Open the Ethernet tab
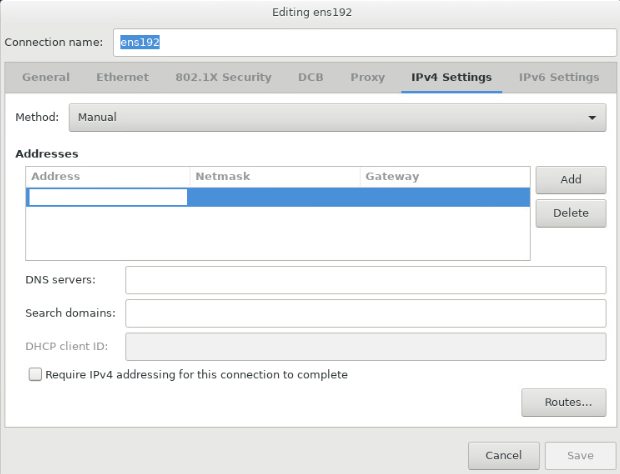 (123, 77)
